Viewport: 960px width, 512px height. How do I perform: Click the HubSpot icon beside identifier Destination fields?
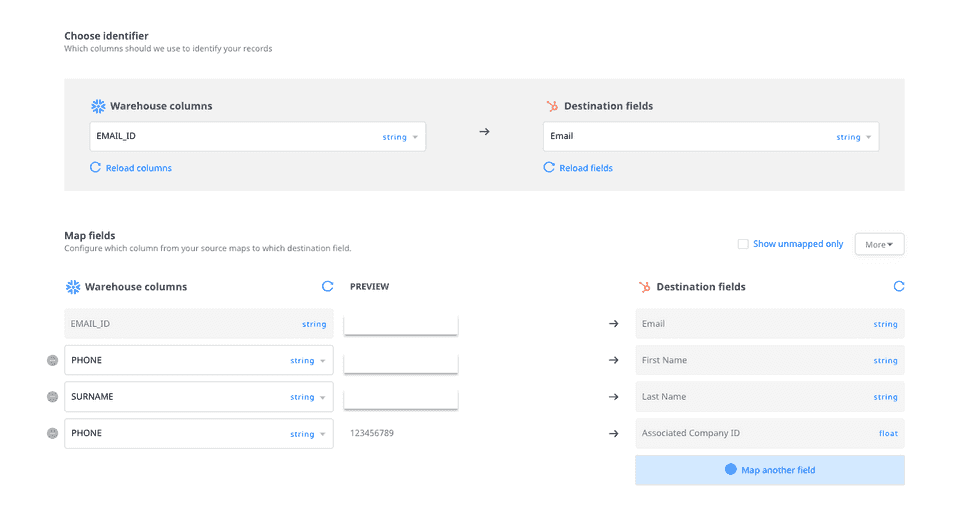point(552,106)
